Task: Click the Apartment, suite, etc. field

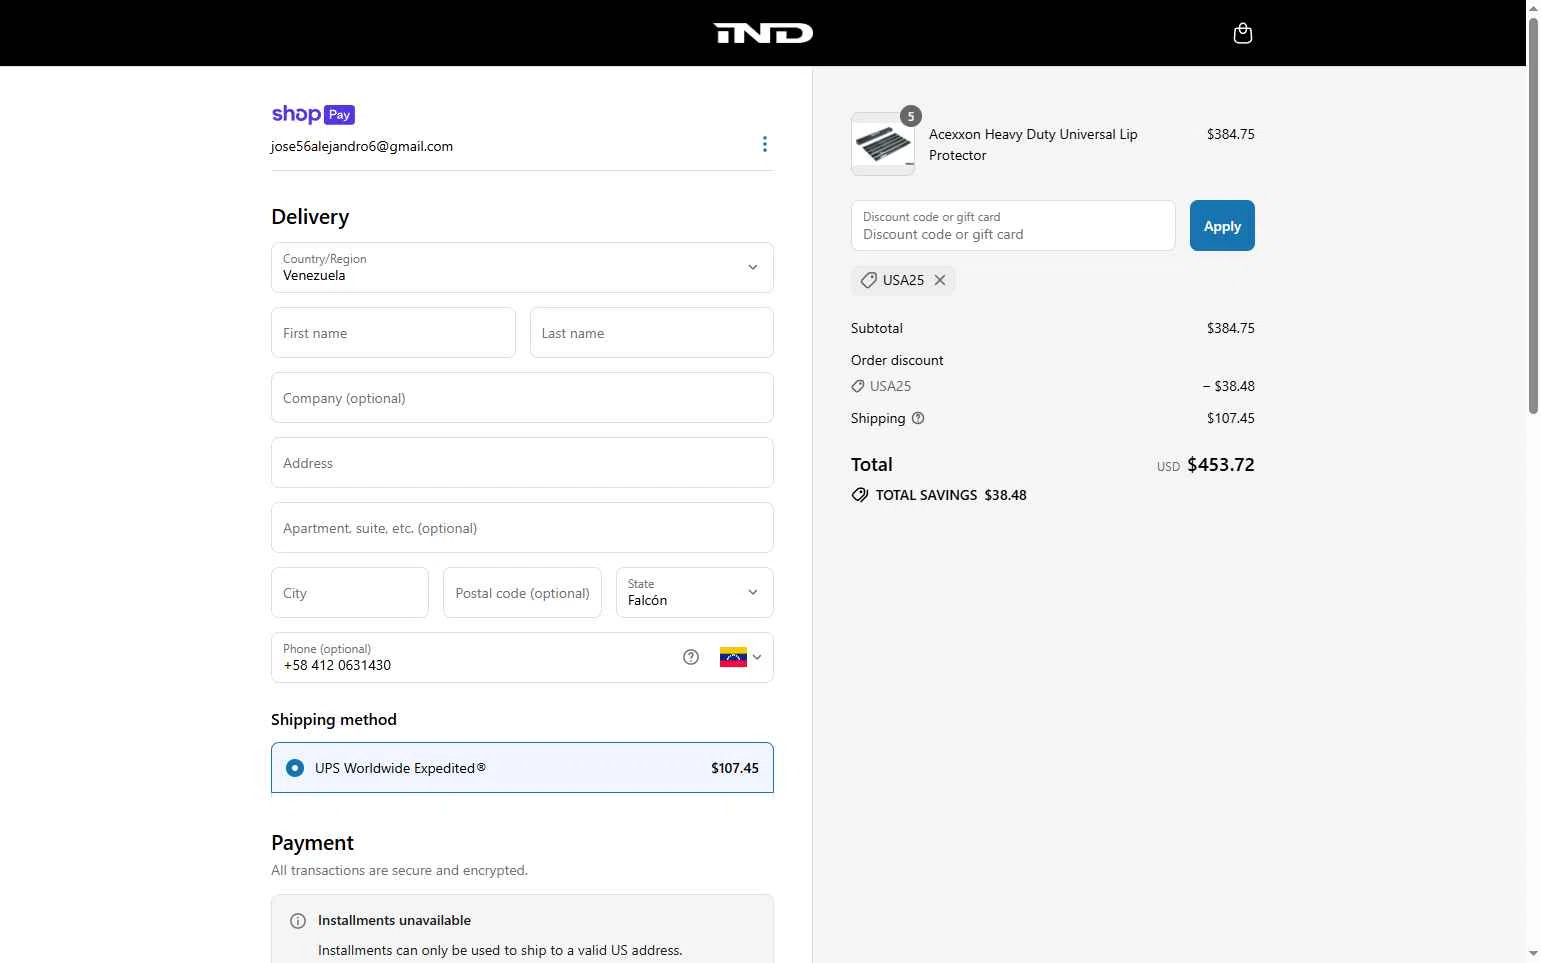Action: click(x=522, y=527)
